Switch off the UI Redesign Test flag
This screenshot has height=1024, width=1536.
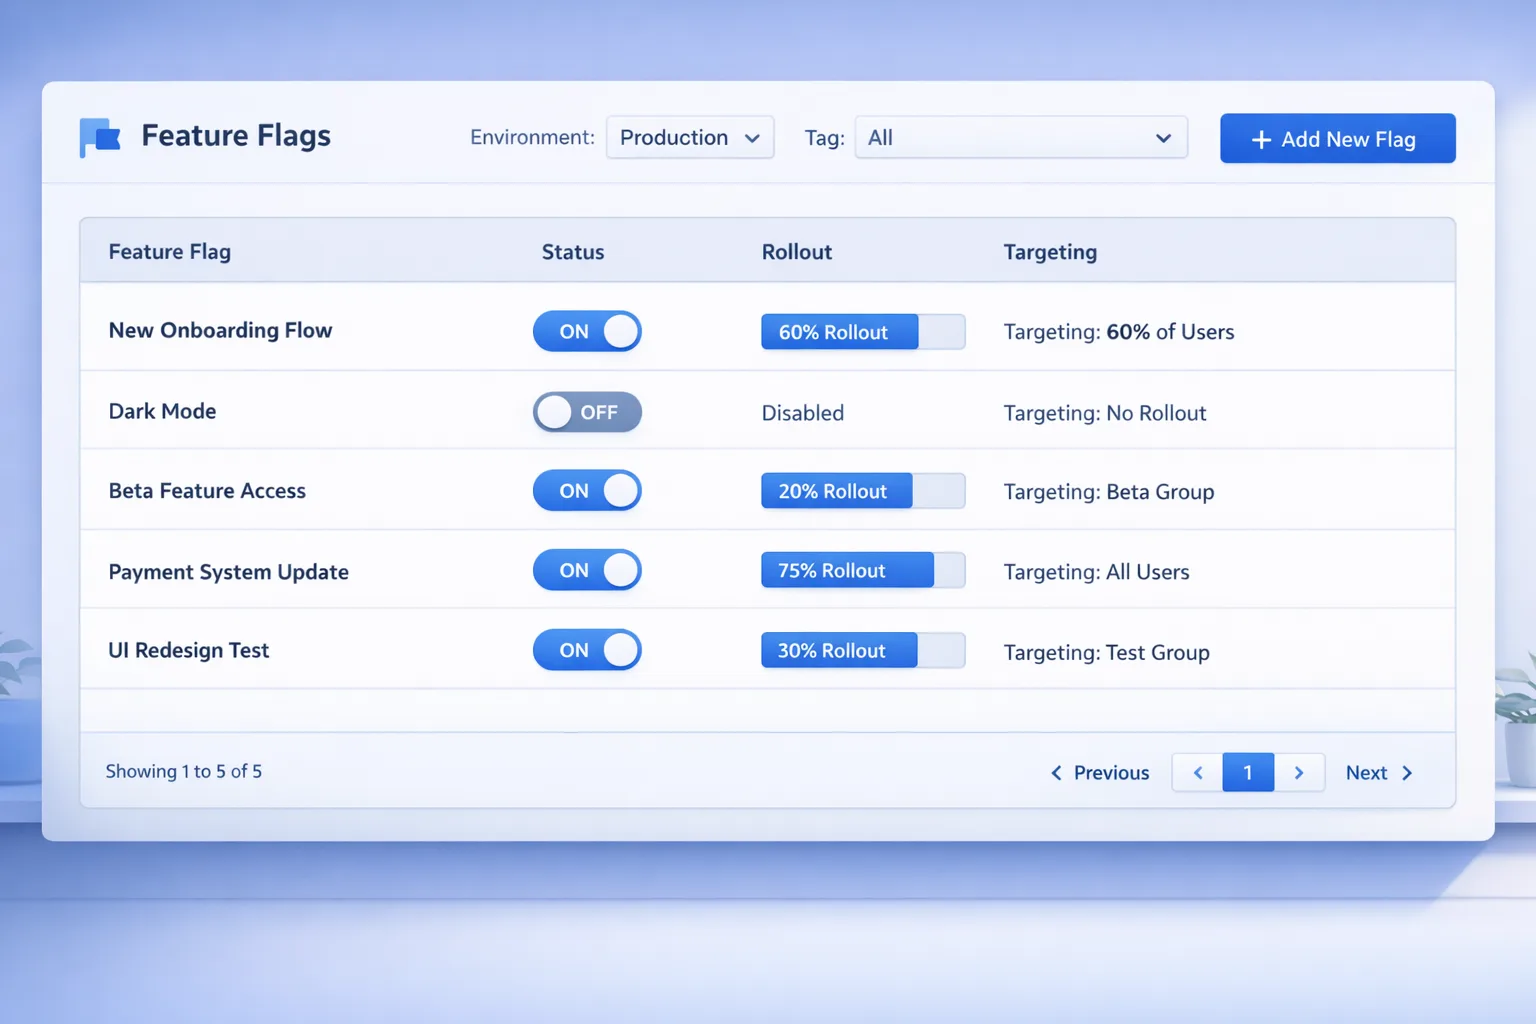pos(587,650)
